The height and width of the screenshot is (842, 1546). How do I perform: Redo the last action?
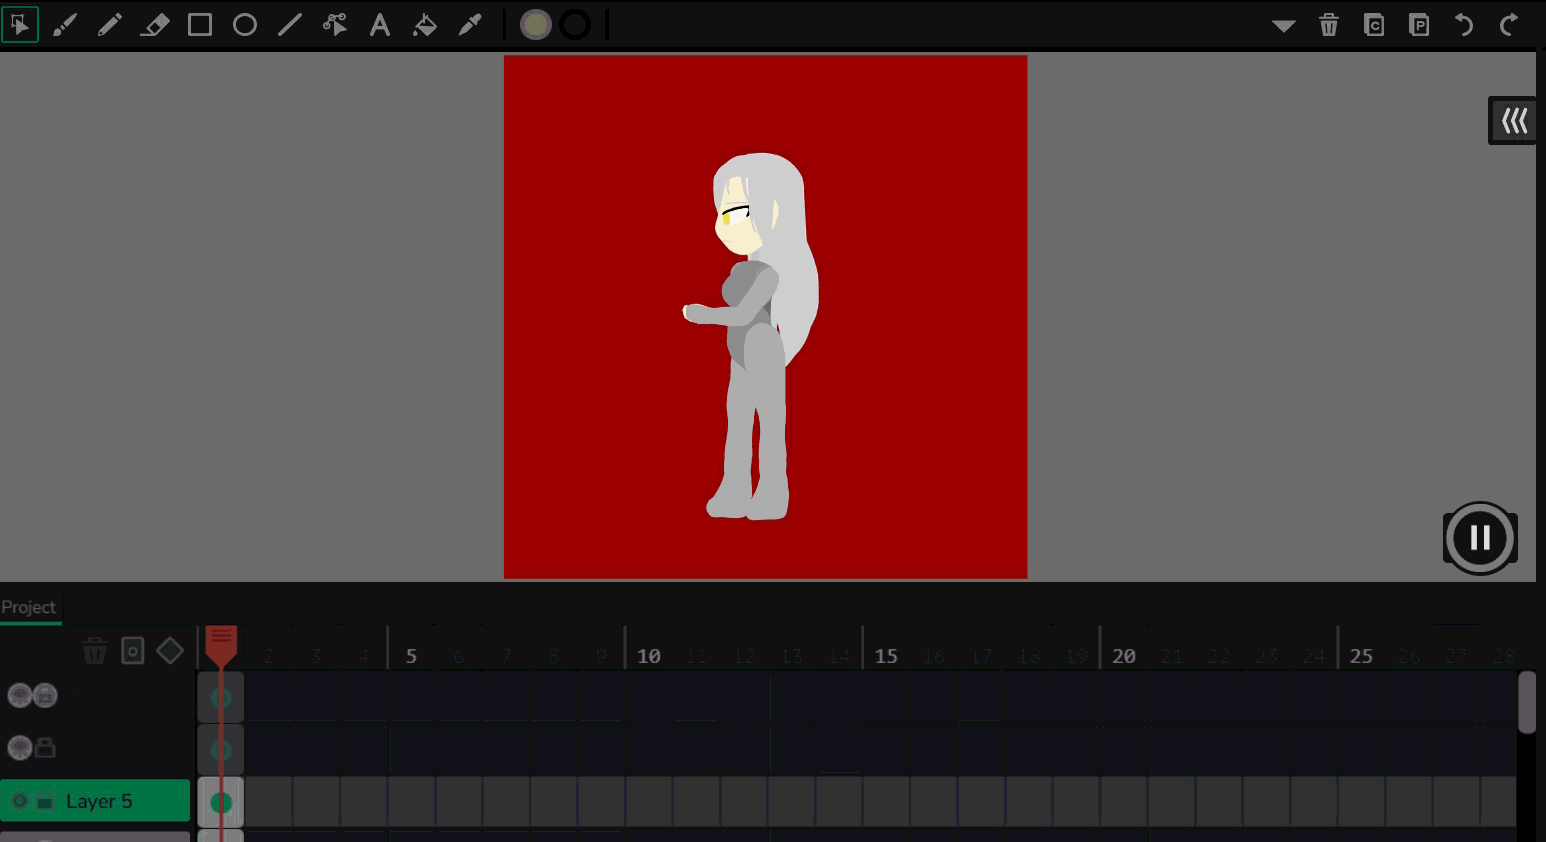point(1509,25)
